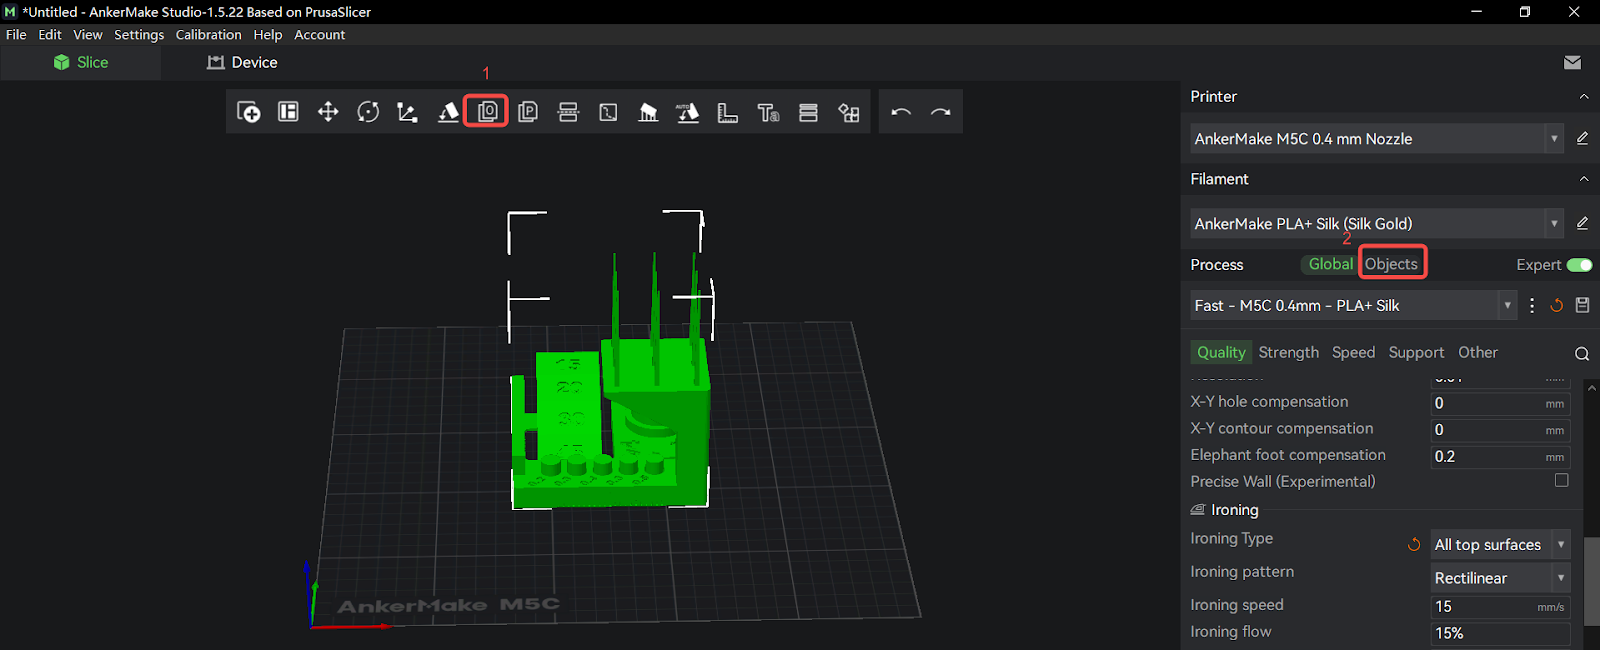The image size is (1600, 650).
Task: Switch process scope to Objects
Action: pyautogui.click(x=1391, y=264)
